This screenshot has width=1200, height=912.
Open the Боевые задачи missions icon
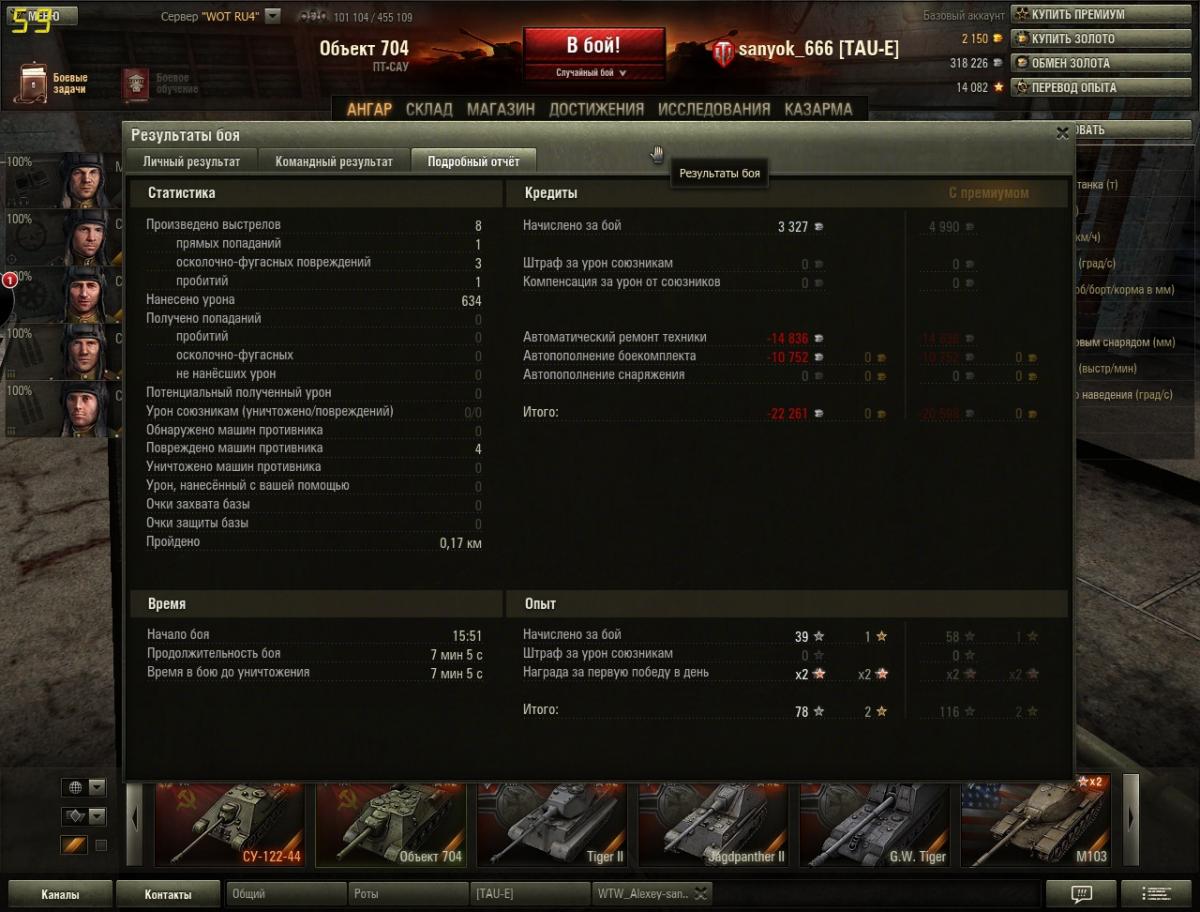click(32, 84)
